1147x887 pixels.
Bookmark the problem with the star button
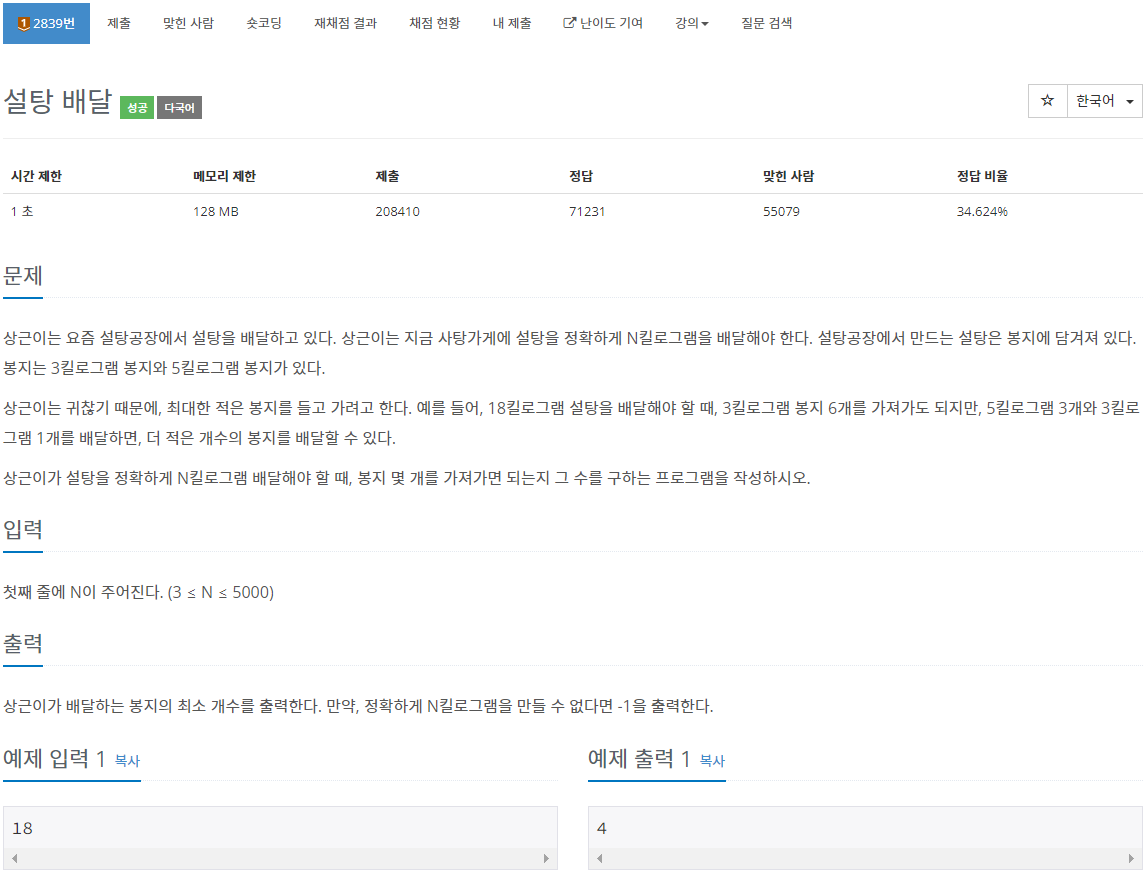click(1048, 101)
